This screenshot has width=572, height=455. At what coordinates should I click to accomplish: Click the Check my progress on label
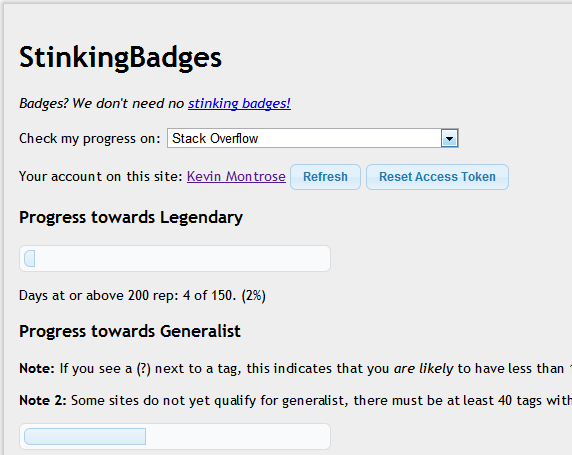pos(90,139)
